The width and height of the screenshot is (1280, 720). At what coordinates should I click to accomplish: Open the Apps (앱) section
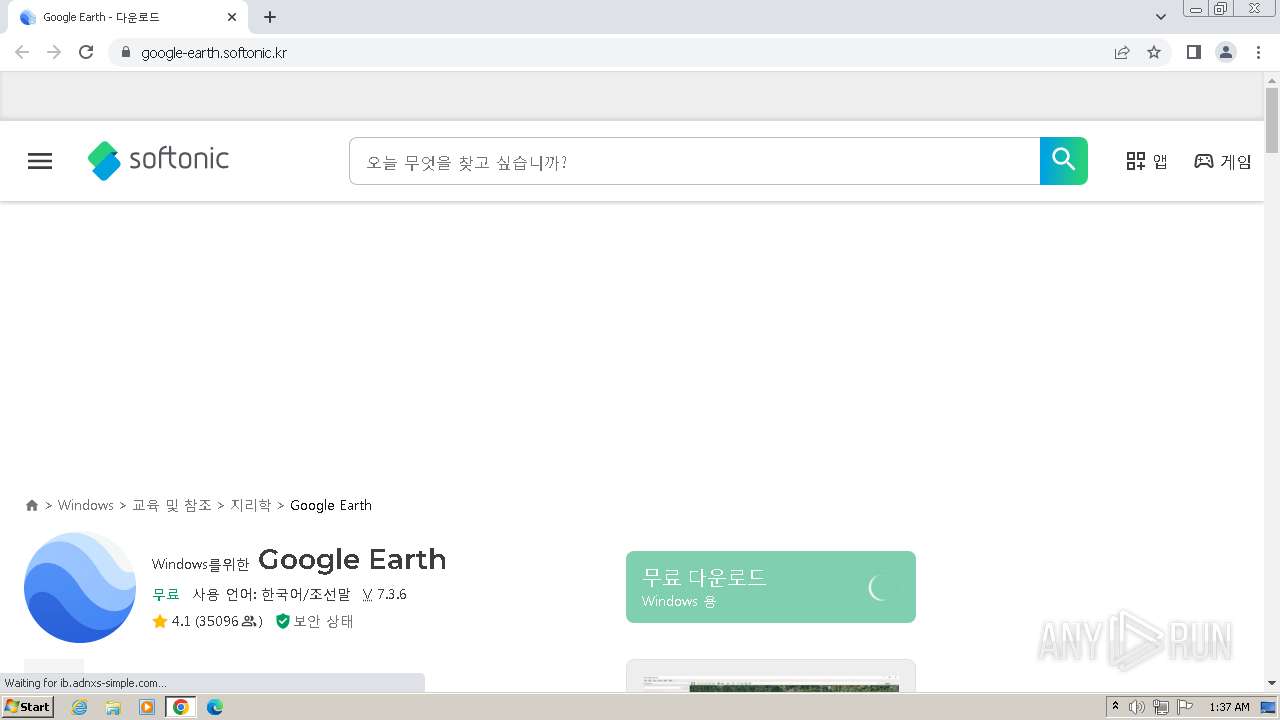(1147, 161)
